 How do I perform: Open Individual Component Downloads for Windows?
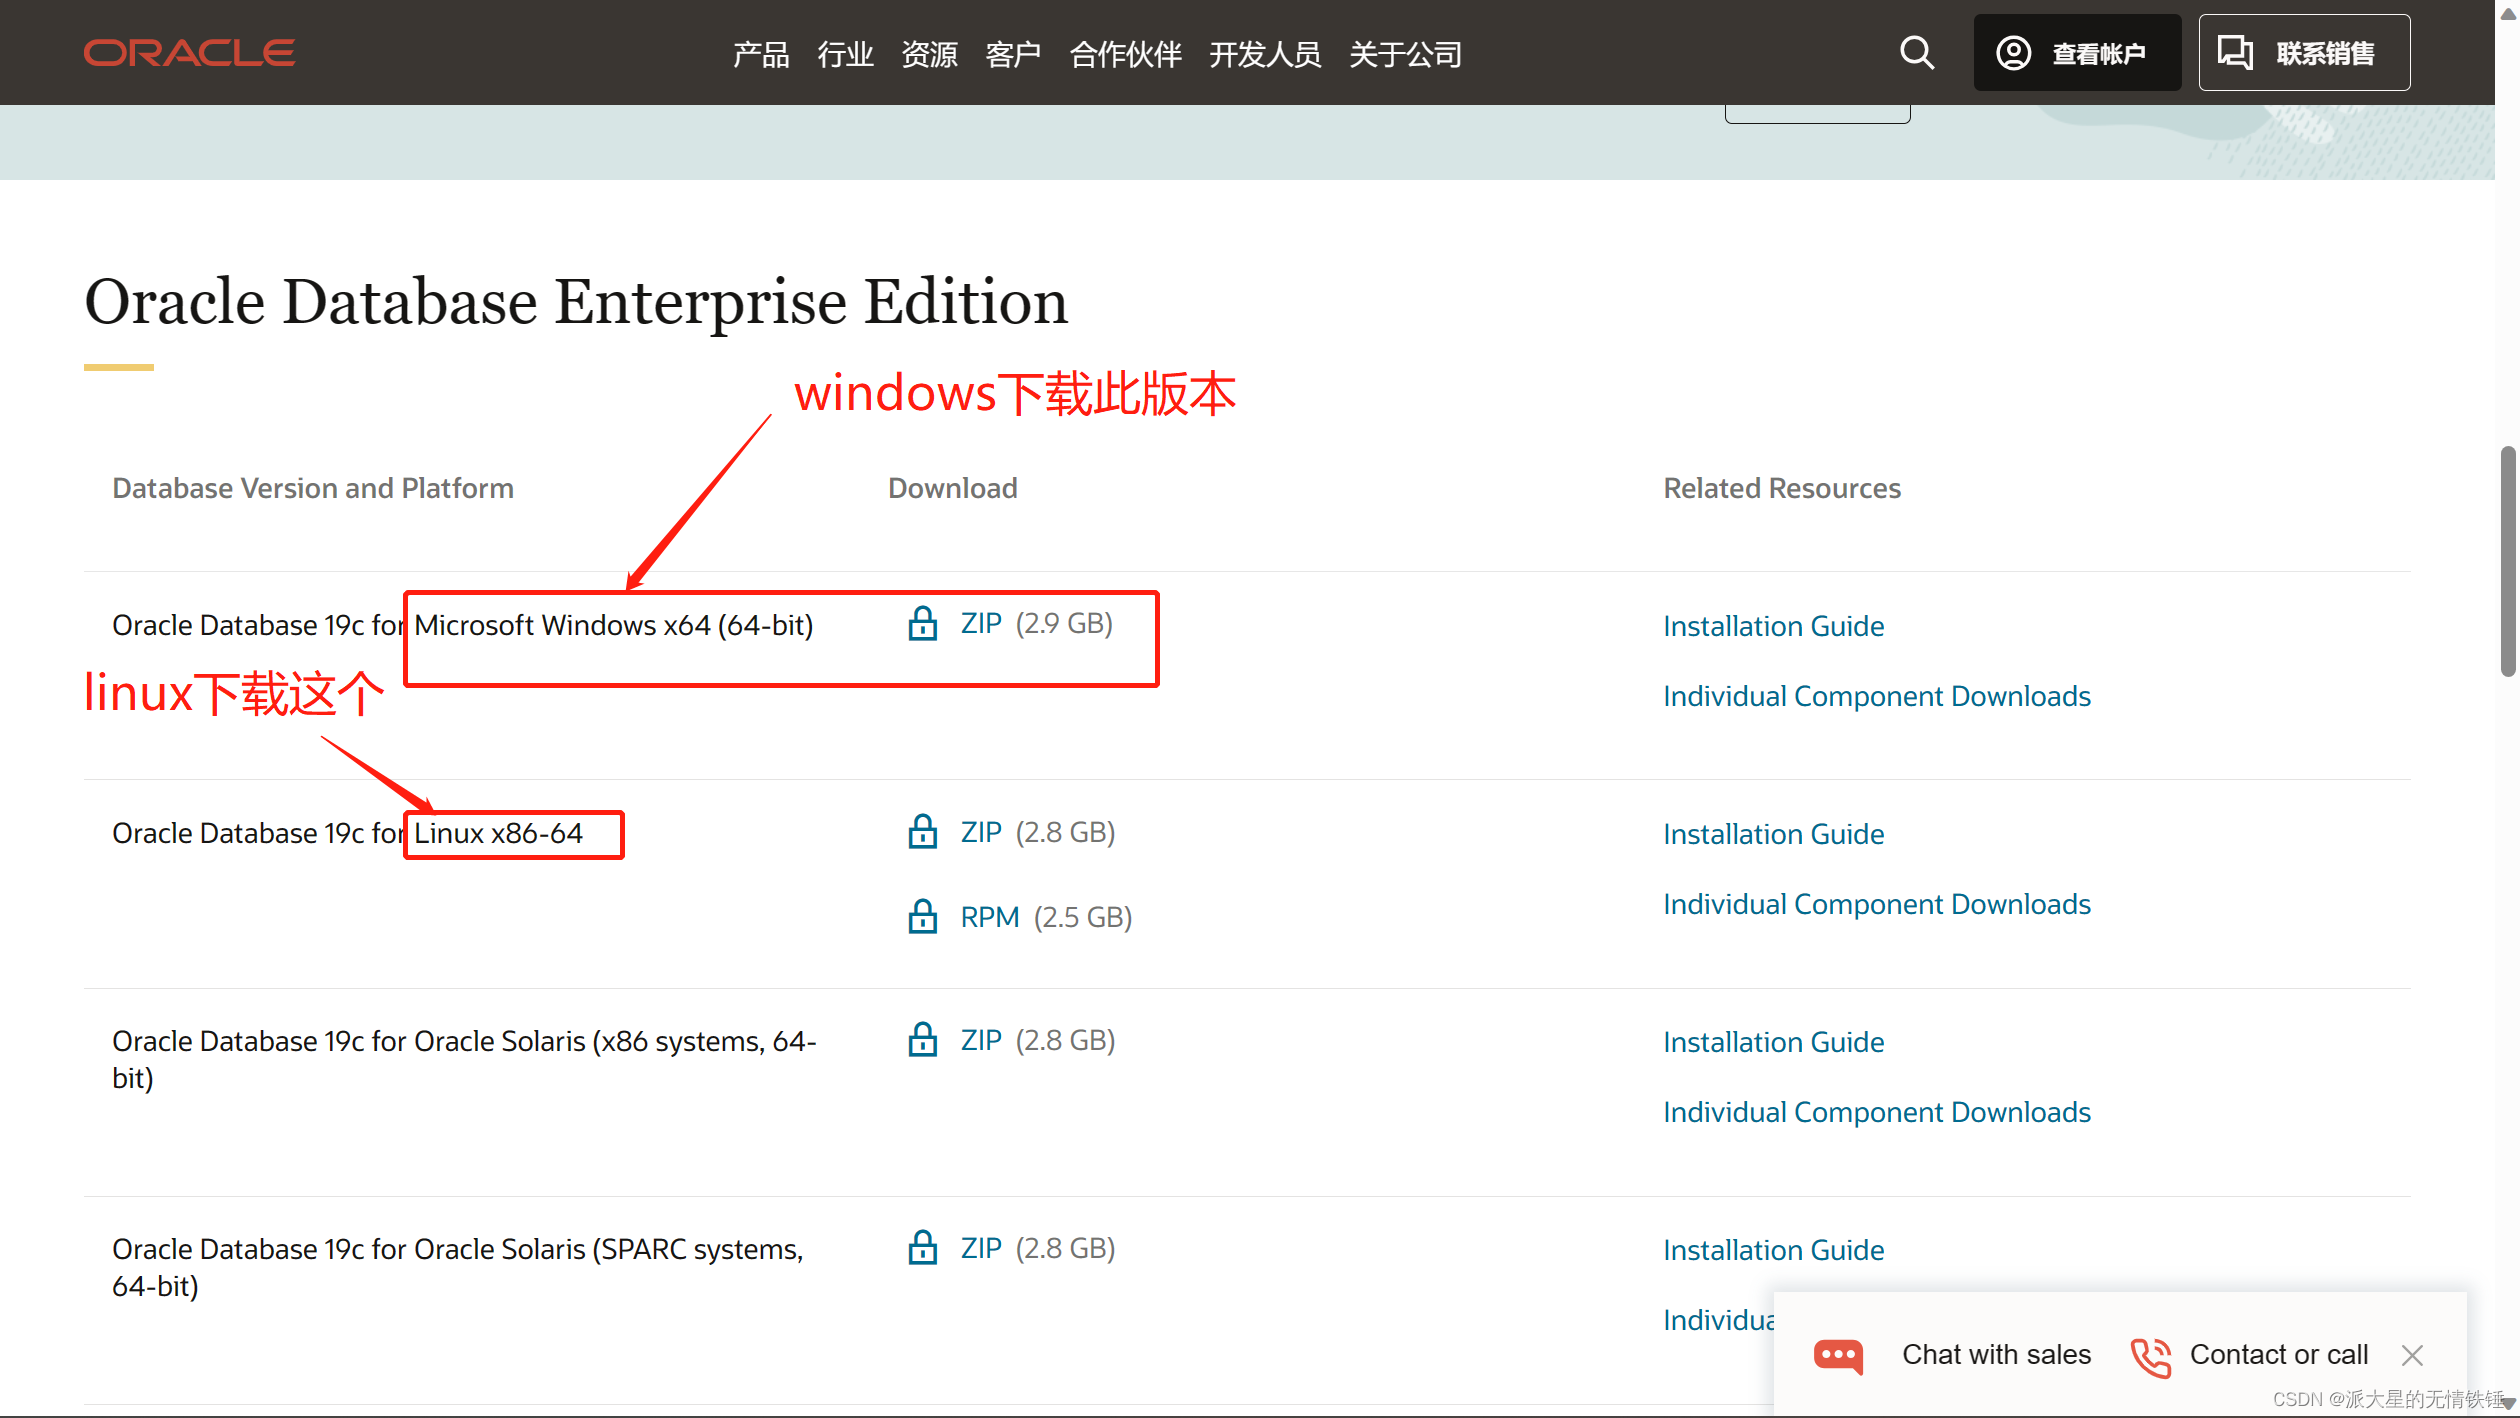(1877, 695)
